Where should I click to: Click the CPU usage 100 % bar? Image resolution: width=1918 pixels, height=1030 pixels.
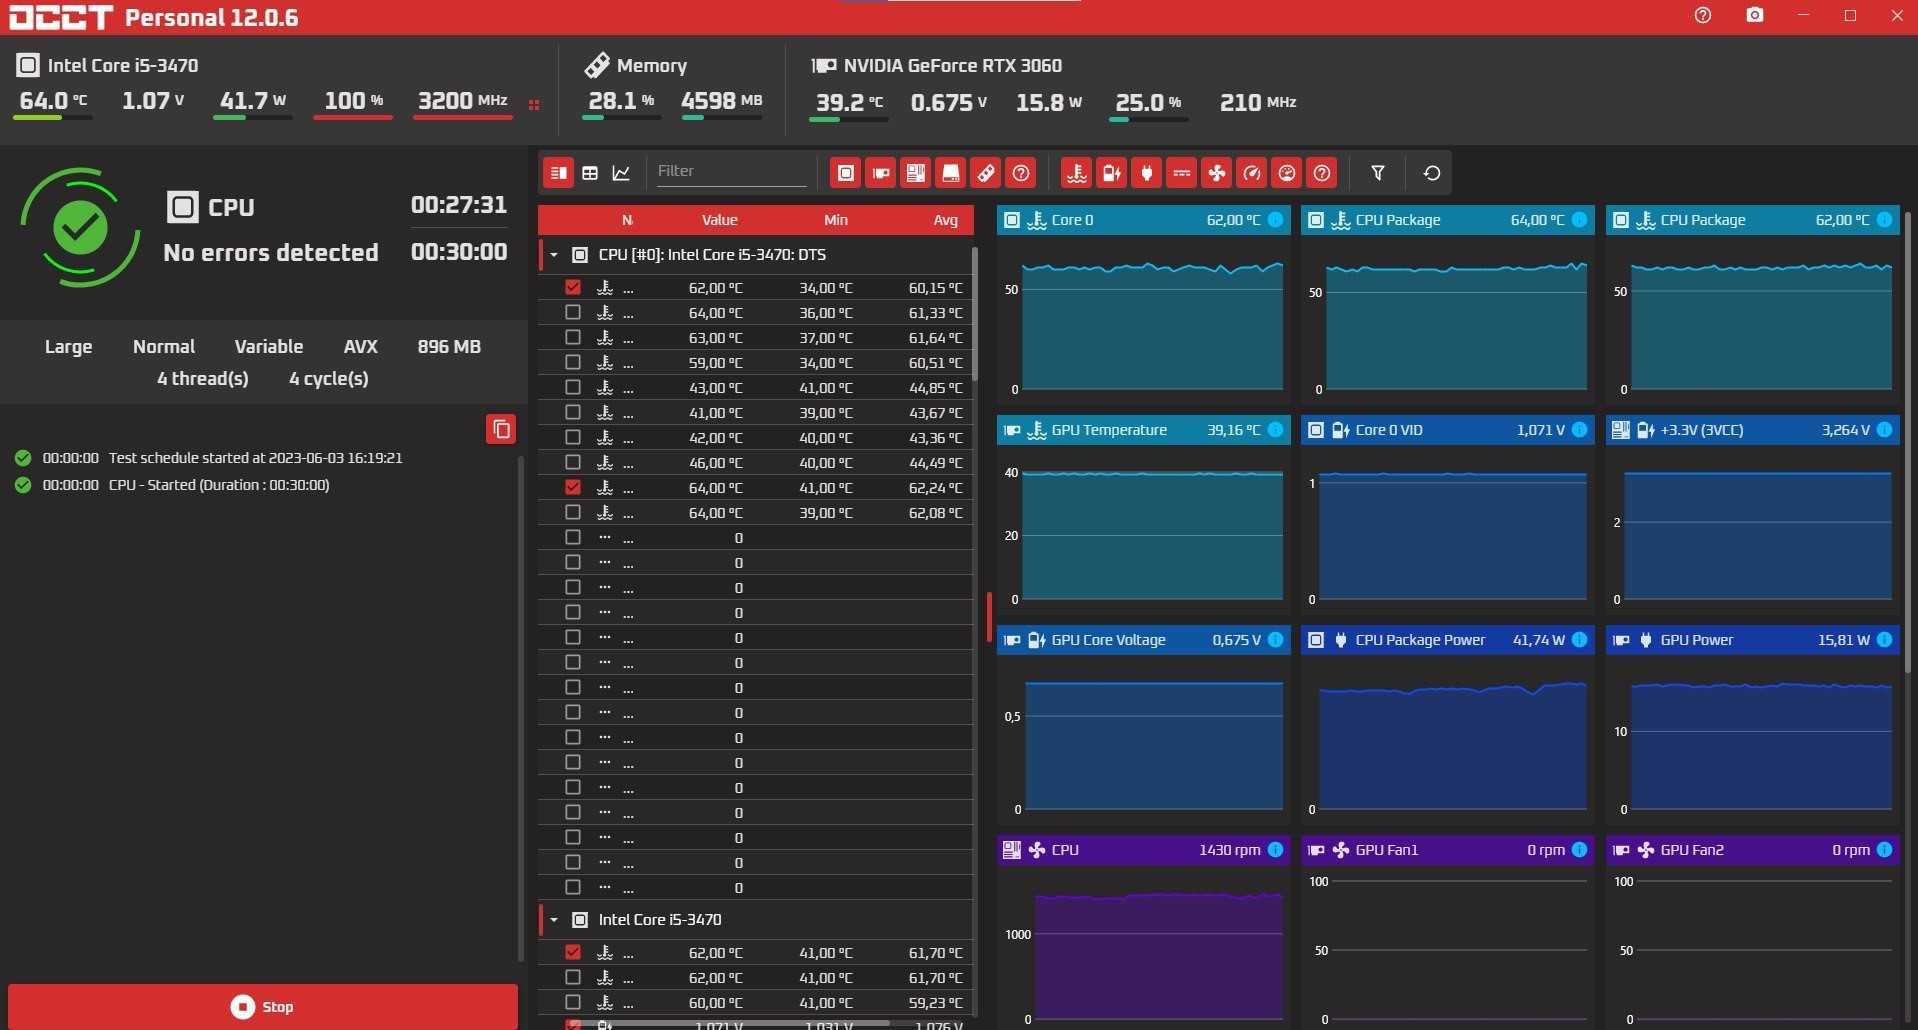pos(353,118)
